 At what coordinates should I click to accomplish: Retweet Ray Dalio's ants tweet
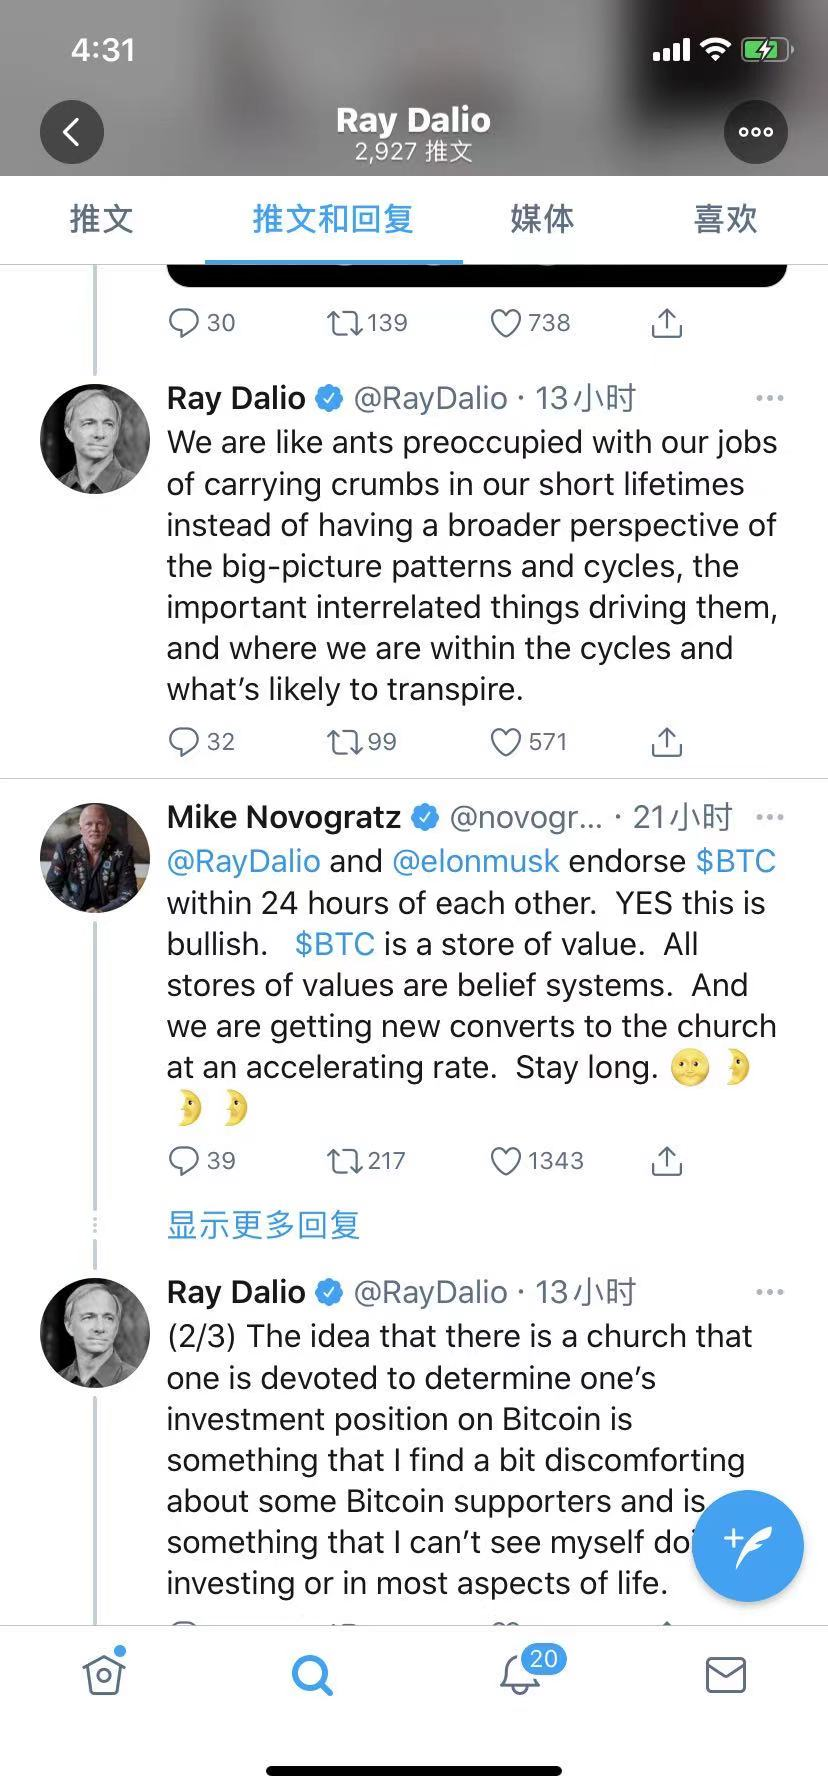click(x=344, y=742)
